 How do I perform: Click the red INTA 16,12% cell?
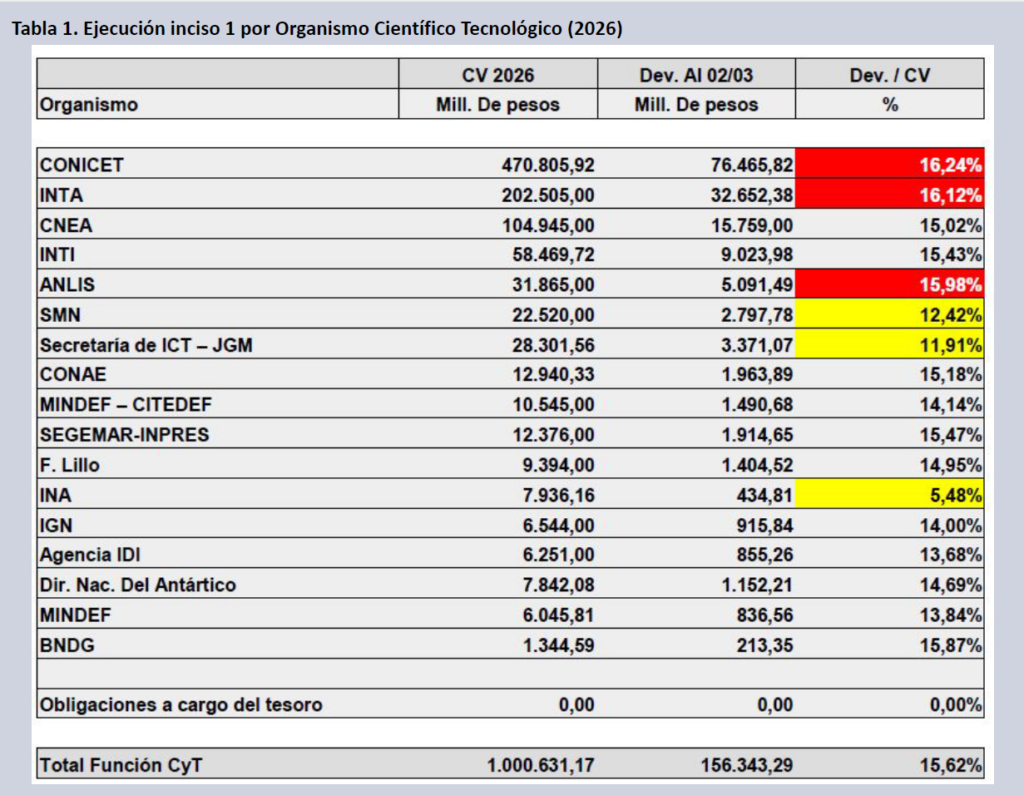[x=889, y=194]
